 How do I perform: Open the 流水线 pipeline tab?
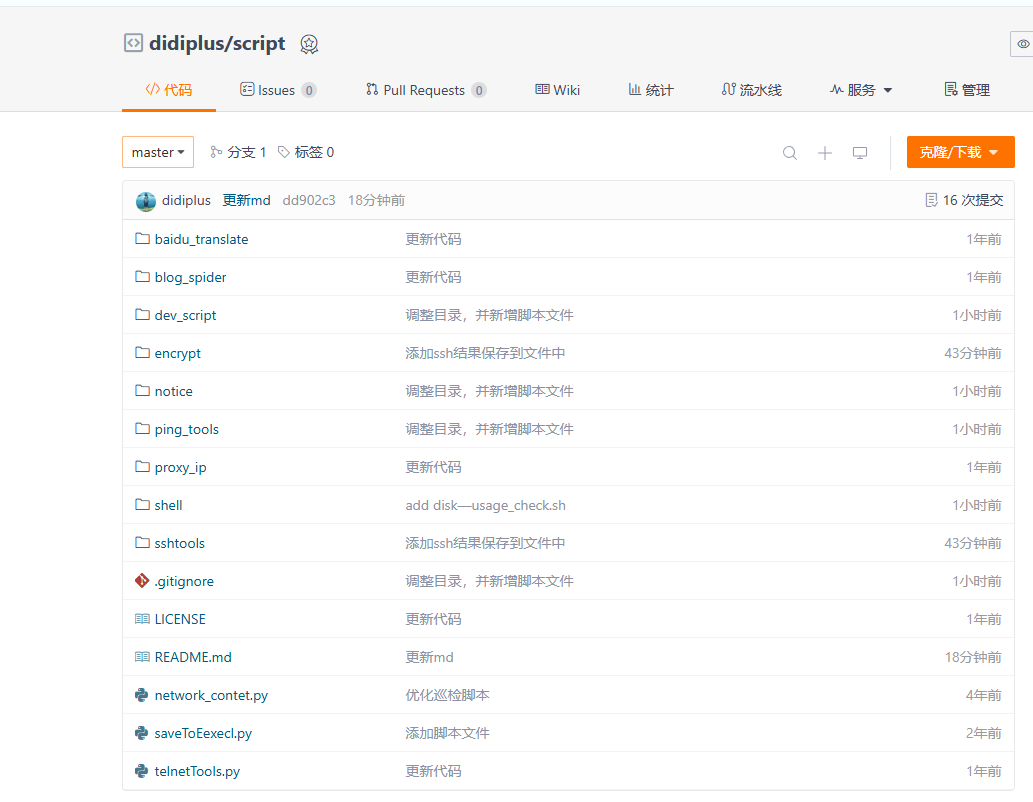(752, 90)
